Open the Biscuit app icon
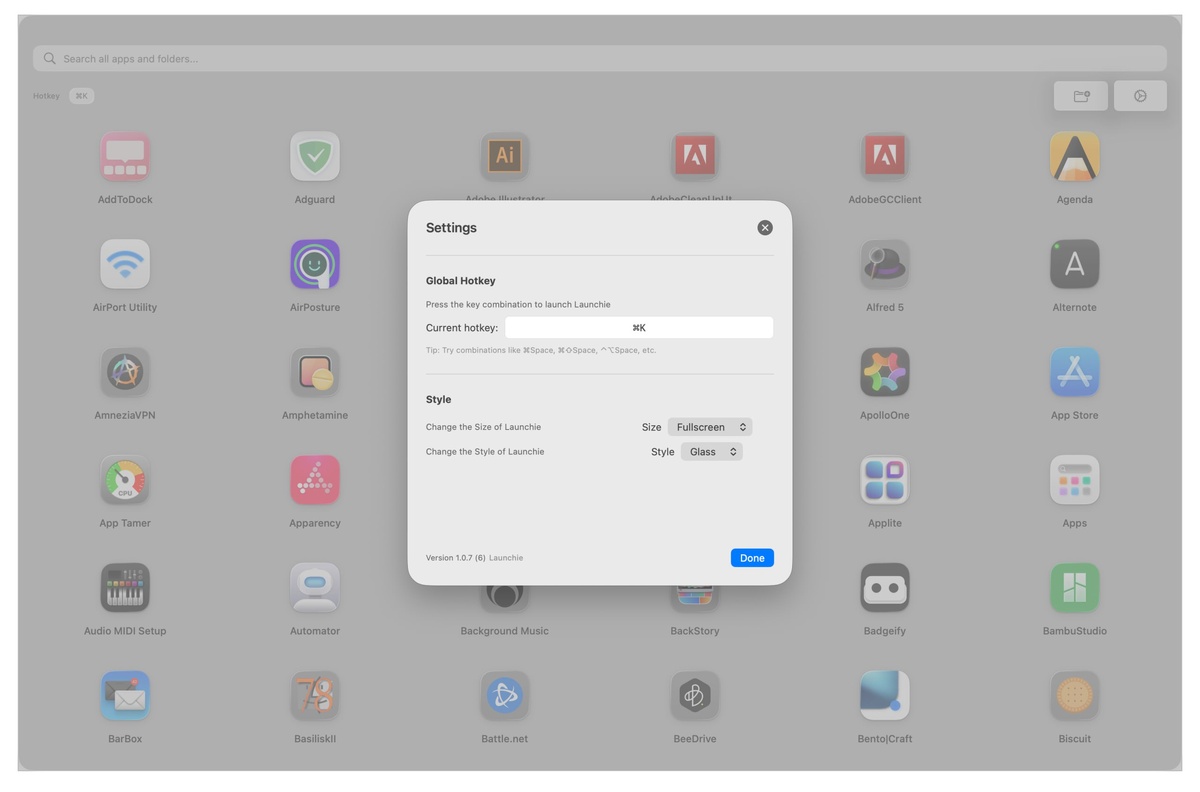Screen dimensions: 1200x792 pos(1075,697)
